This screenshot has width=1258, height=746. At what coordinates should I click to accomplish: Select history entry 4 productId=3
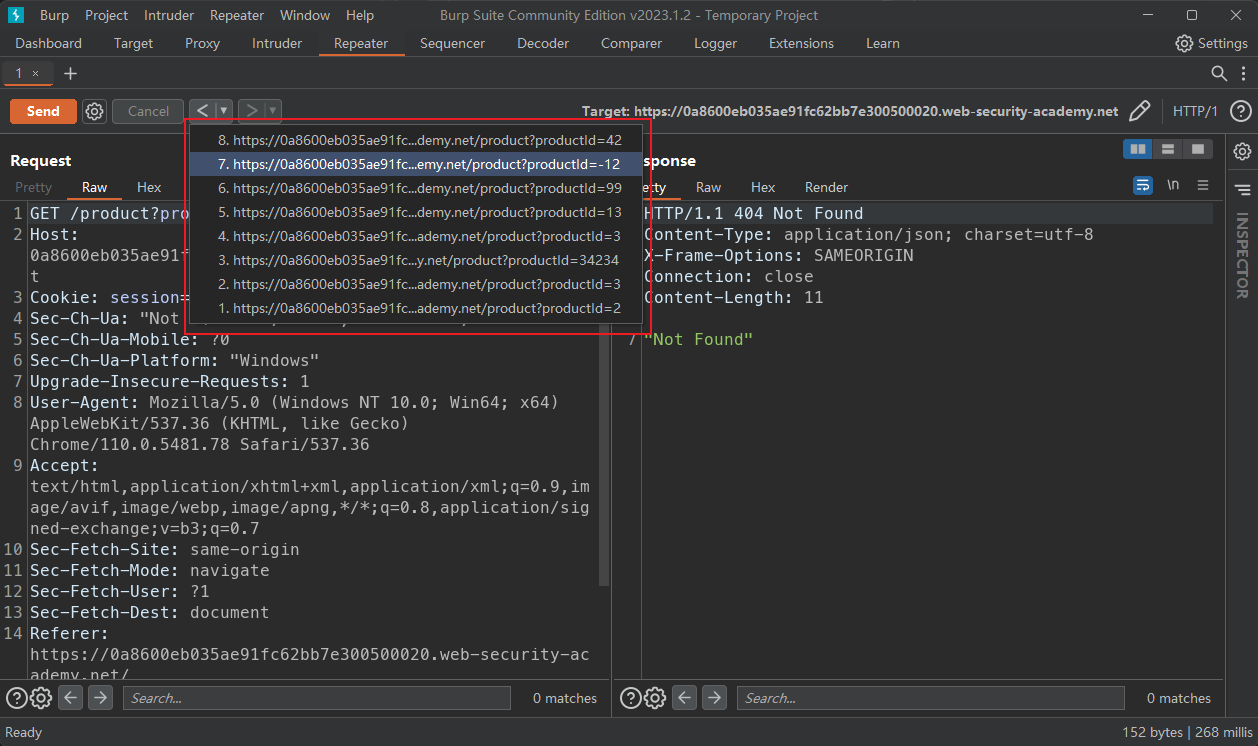(x=416, y=236)
